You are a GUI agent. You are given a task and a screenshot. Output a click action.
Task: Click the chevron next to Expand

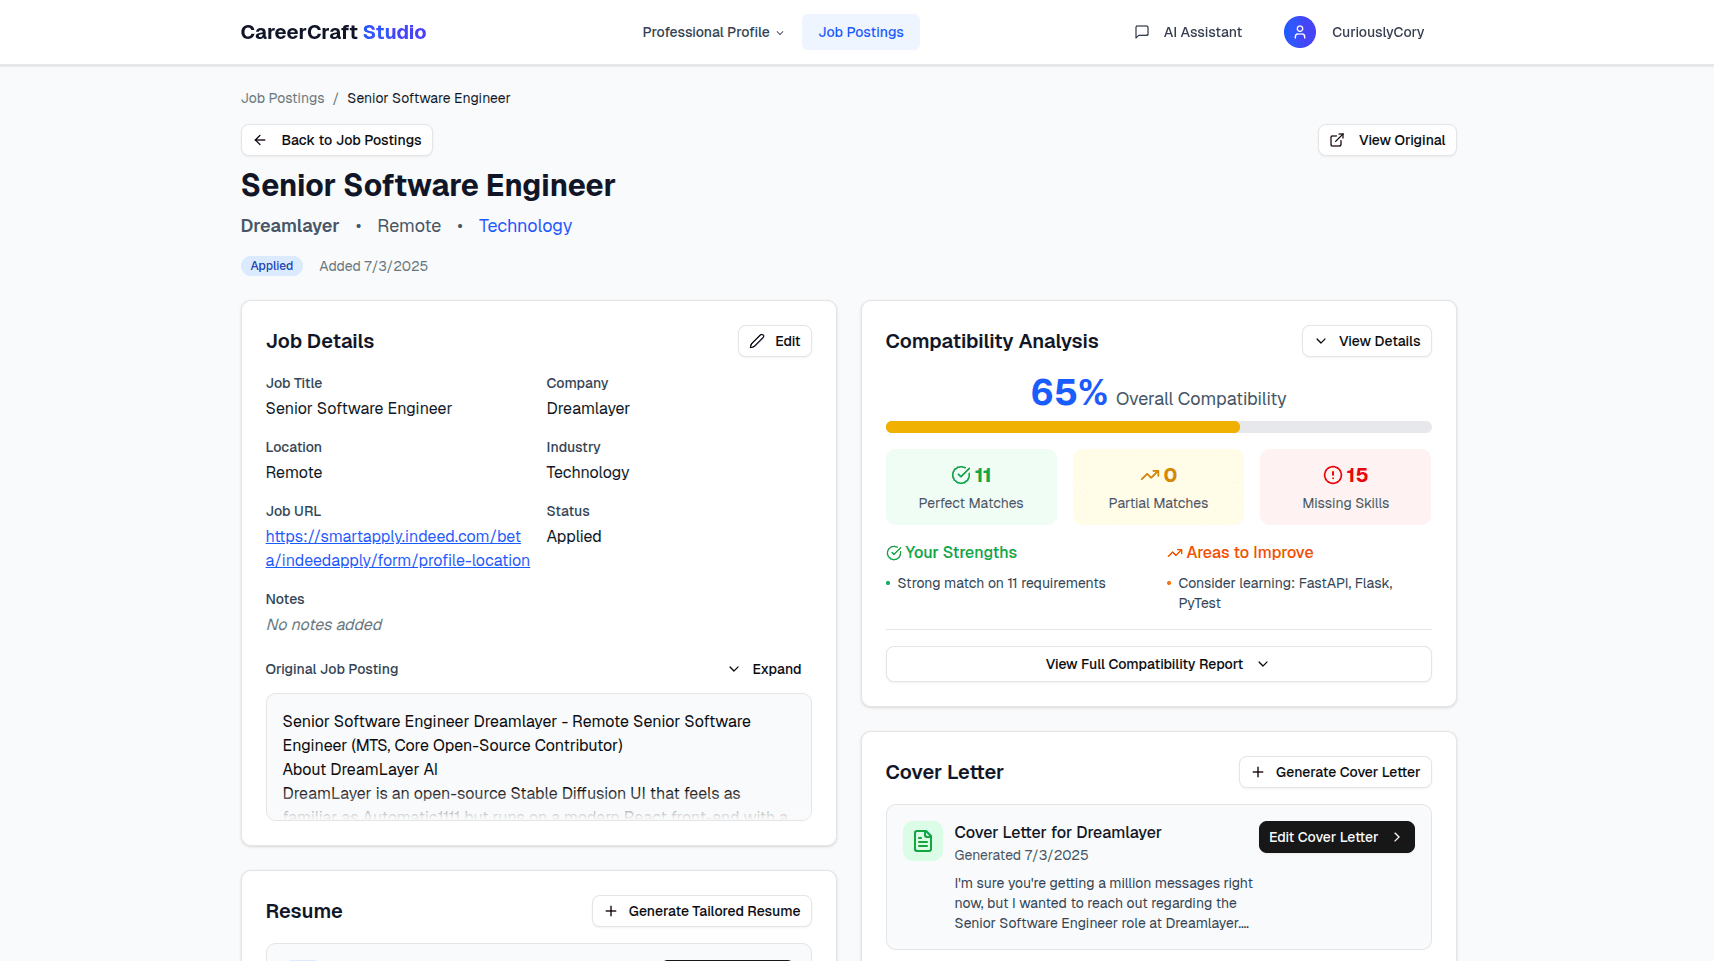(x=734, y=669)
